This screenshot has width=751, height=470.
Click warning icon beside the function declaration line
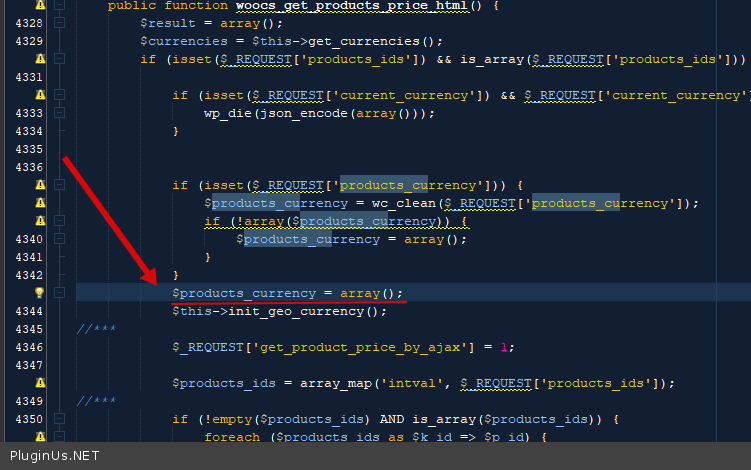[x=40, y=5]
